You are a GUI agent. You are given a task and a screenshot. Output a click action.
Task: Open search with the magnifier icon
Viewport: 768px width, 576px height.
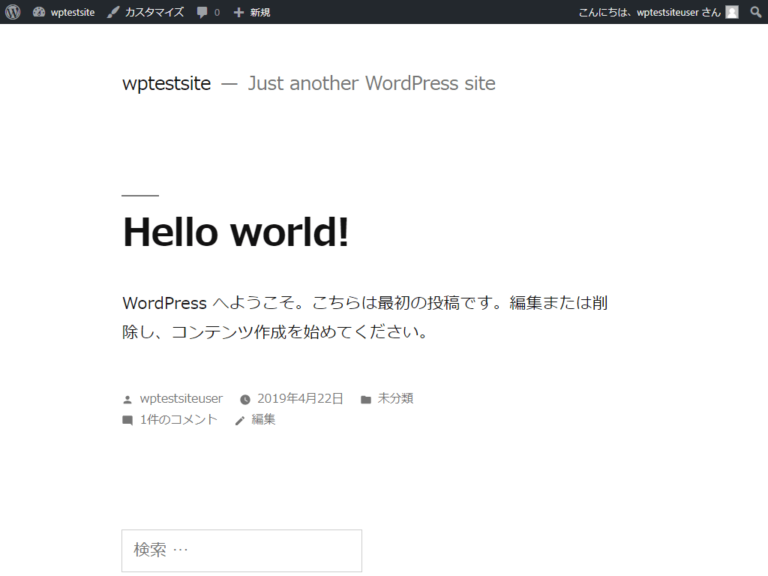[x=756, y=12]
